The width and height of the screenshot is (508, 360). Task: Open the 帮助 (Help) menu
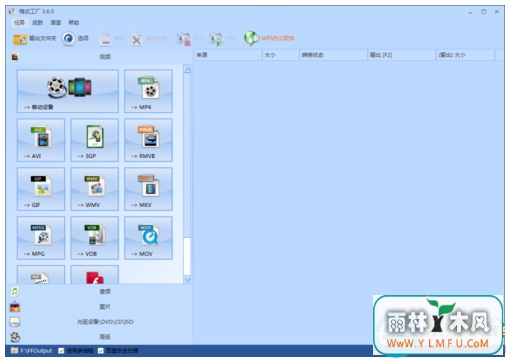coord(74,22)
